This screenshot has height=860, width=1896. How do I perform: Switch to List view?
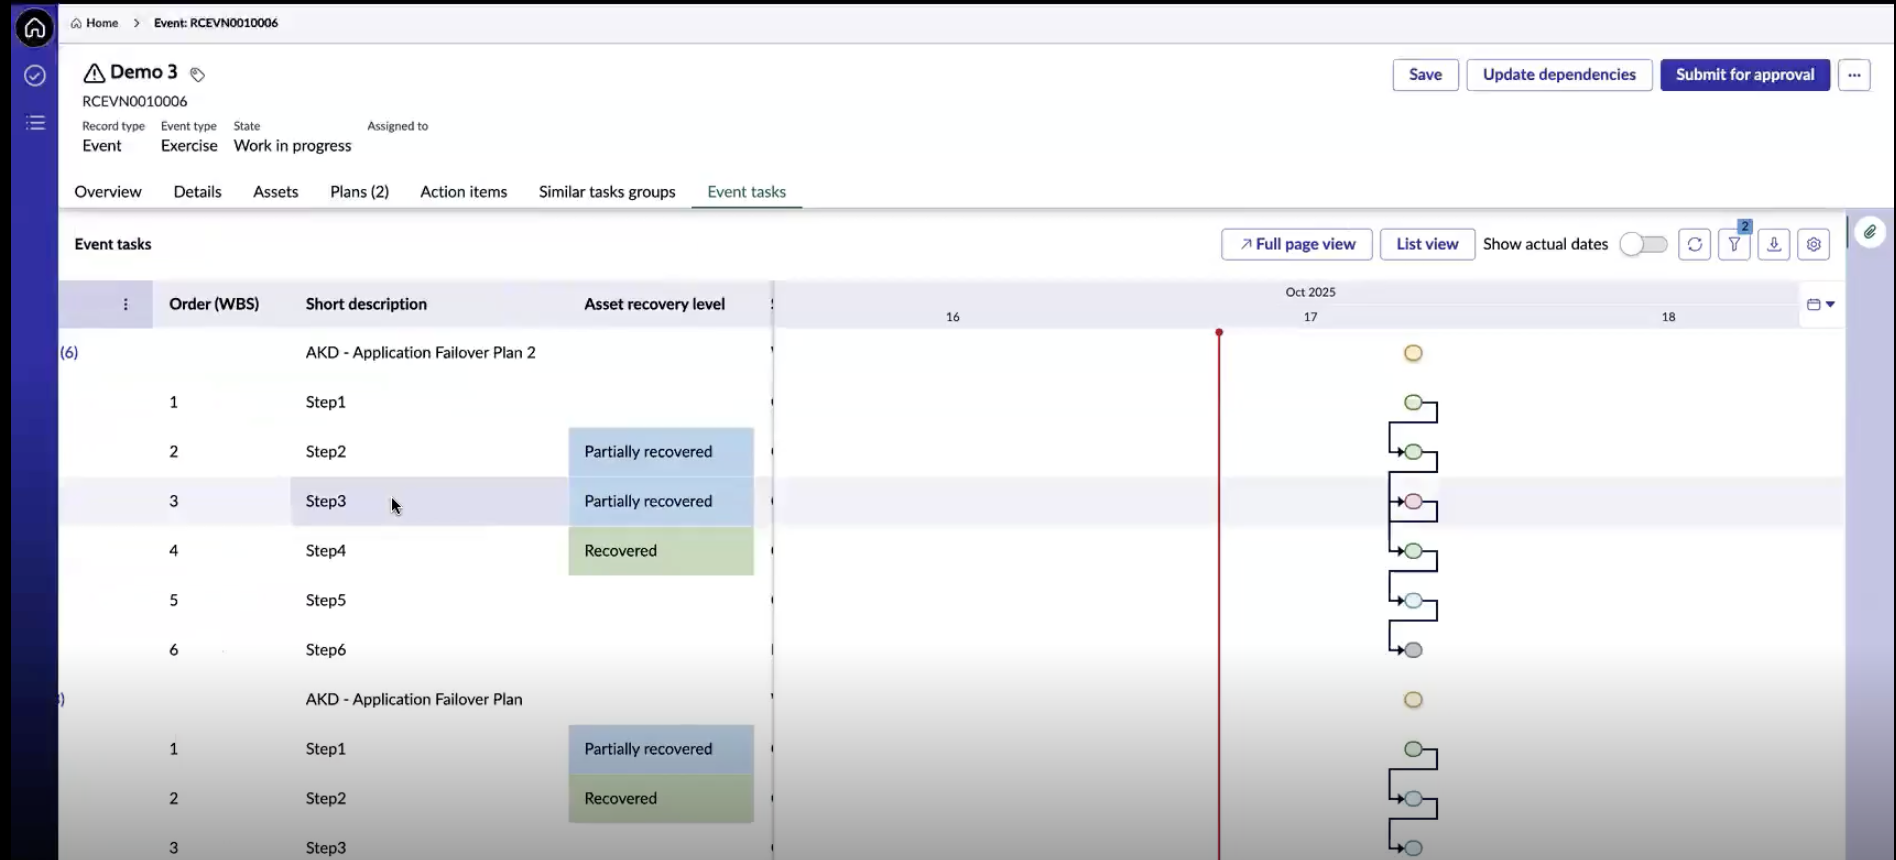coord(1427,244)
